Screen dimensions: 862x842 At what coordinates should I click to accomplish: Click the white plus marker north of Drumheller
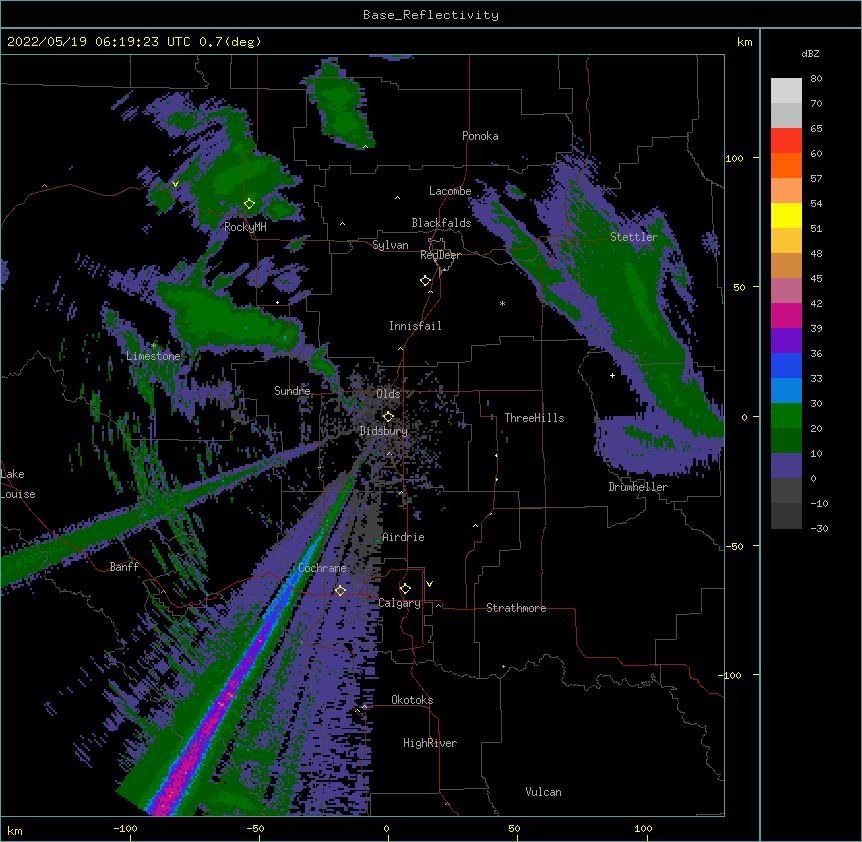point(612,375)
